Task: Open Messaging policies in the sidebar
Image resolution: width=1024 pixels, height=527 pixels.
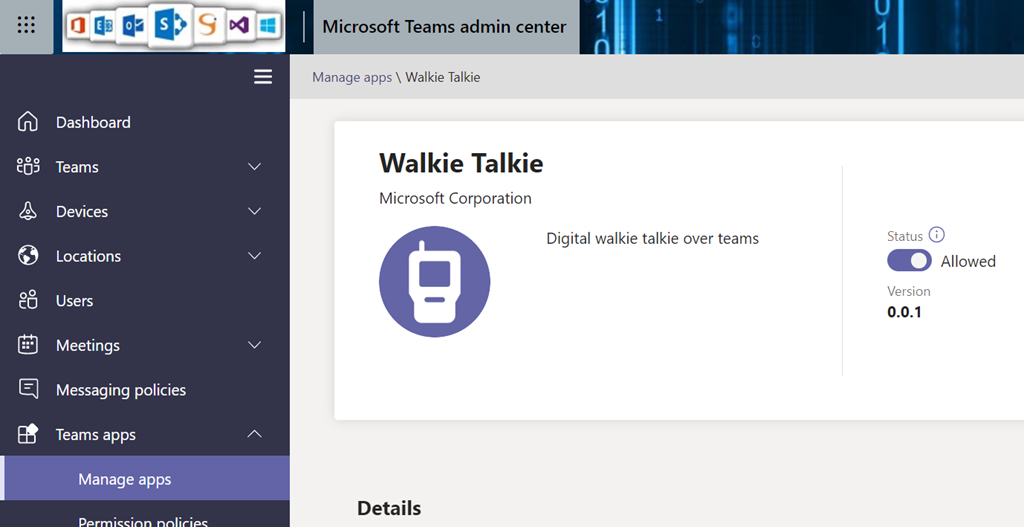Action: [120, 390]
